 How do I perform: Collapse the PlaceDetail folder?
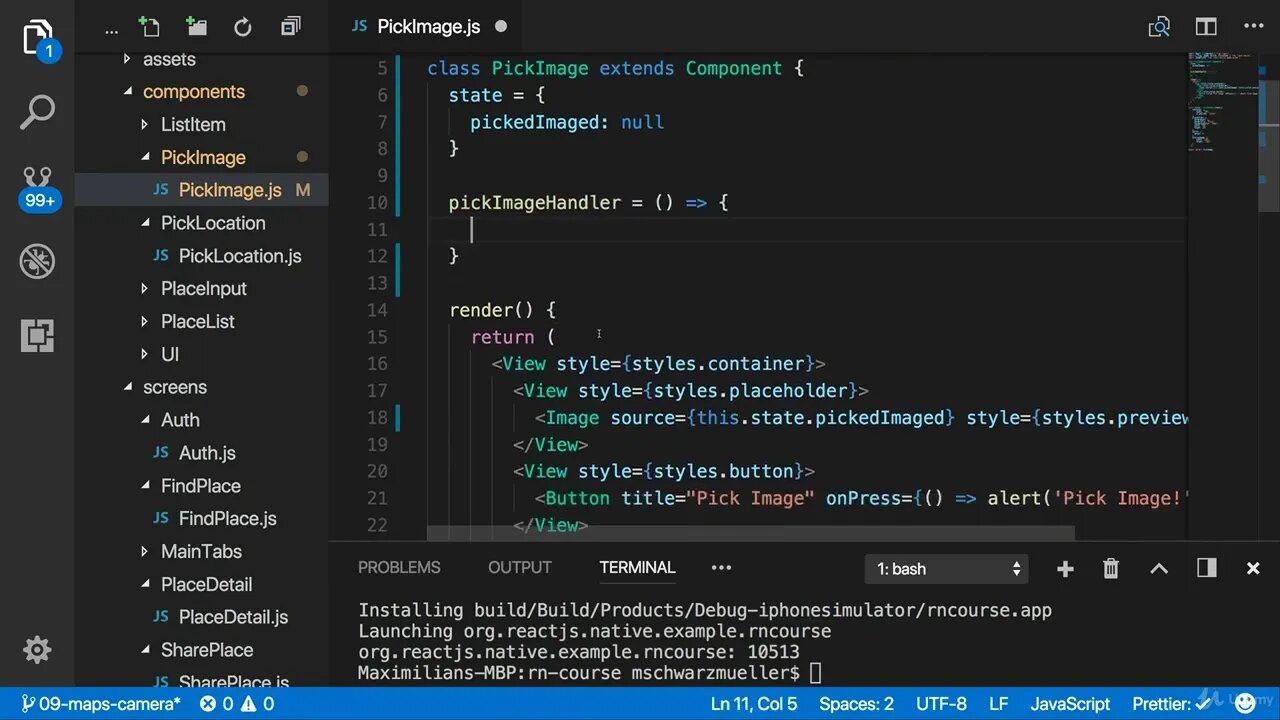pos(145,584)
